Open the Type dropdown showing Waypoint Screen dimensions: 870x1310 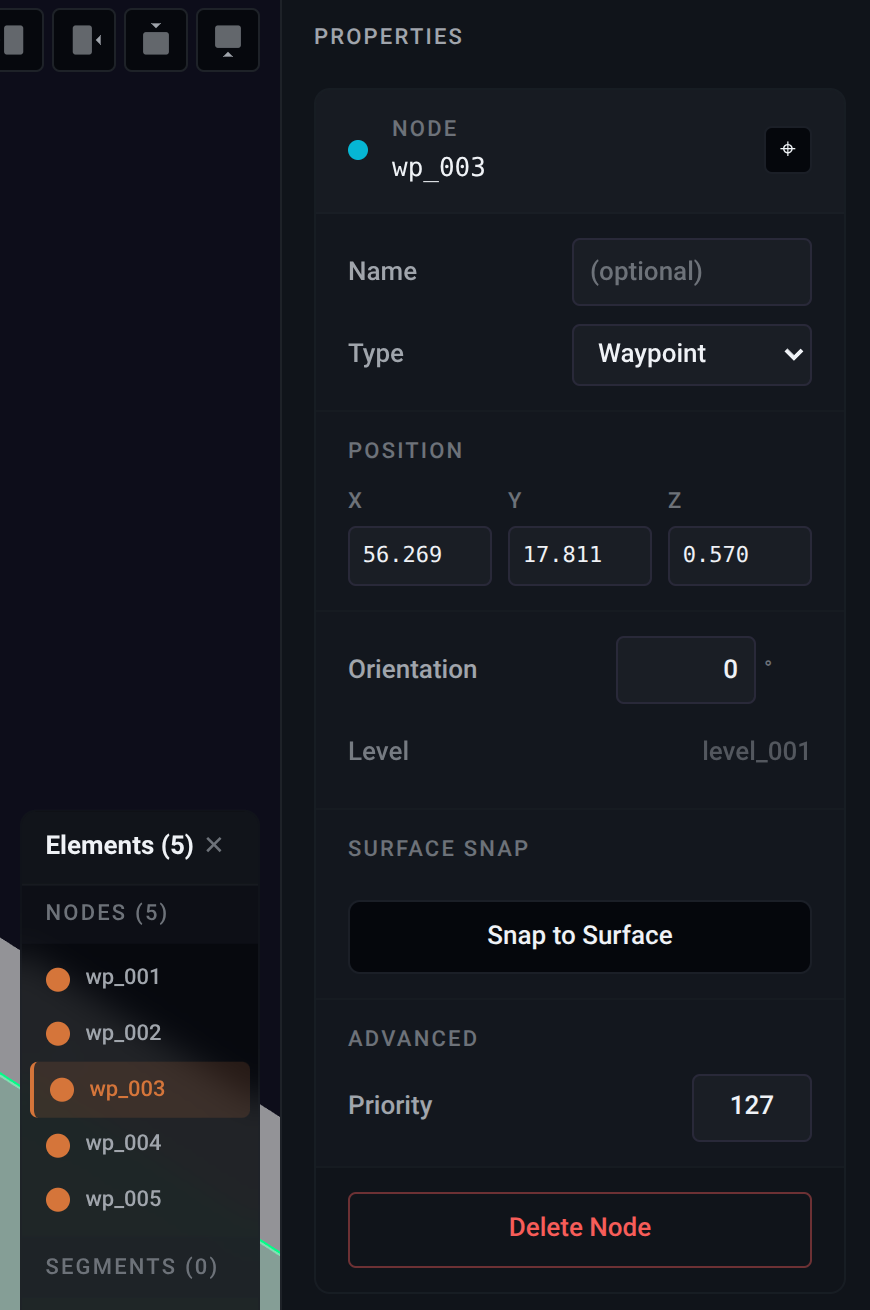tap(692, 354)
